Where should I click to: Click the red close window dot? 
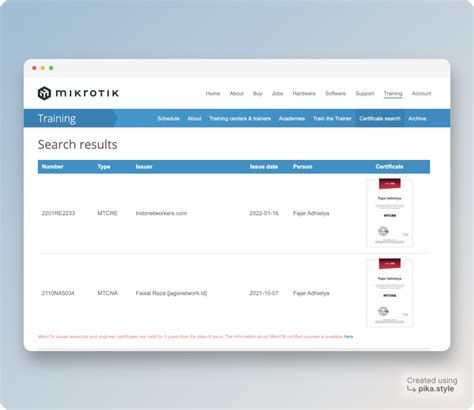(x=34, y=68)
